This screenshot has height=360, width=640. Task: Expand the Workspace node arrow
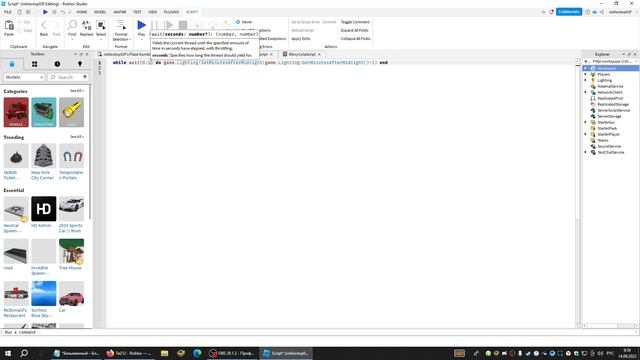point(586,68)
